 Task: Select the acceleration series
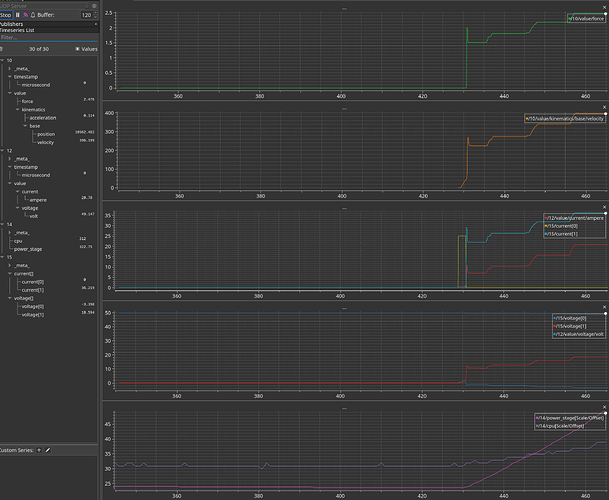(x=43, y=118)
